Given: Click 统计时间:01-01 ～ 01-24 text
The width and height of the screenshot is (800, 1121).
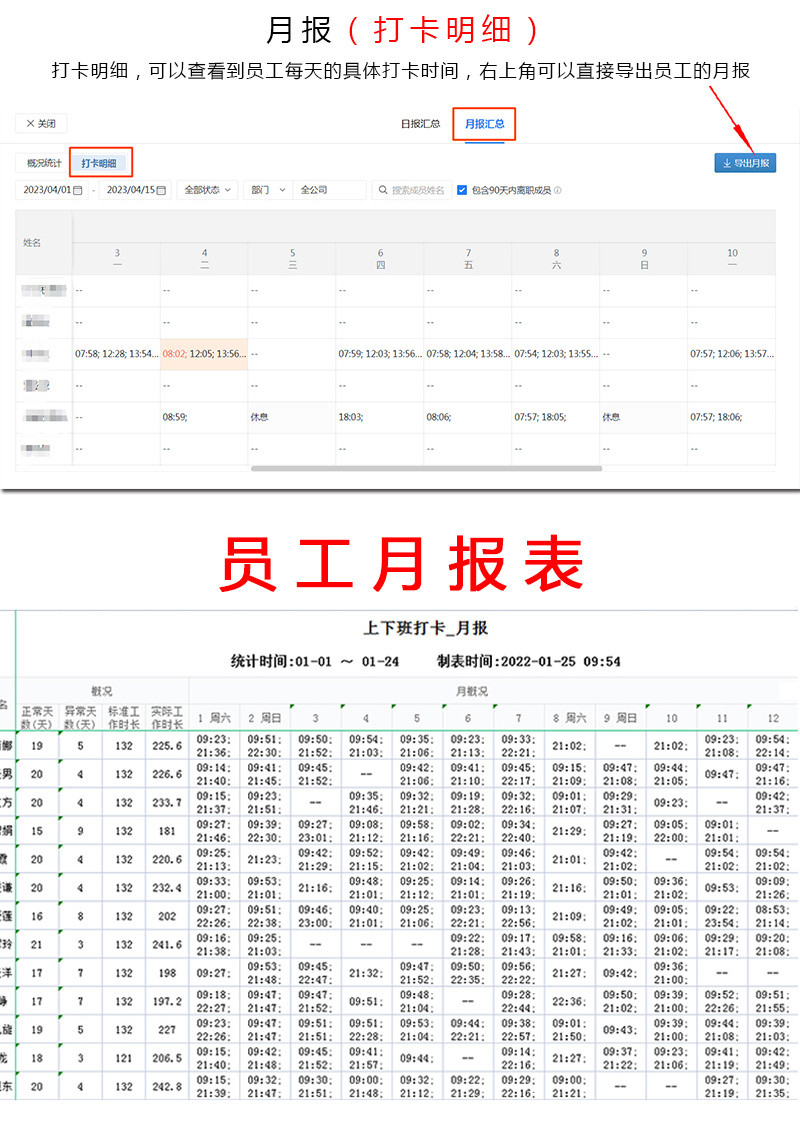Looking at the screenshot, I should pyautogui.click(x=315, y=661).
